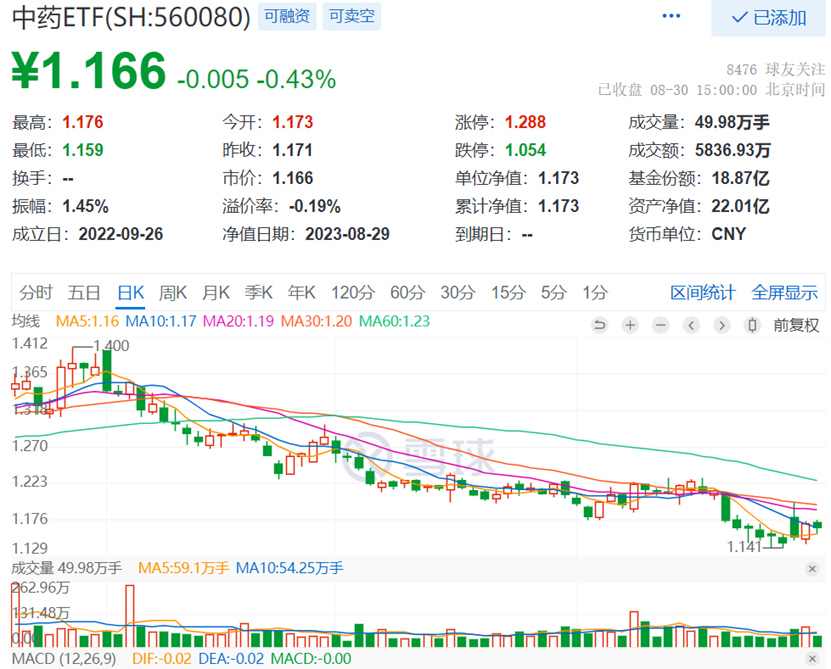Screen dimensions: 831x669
Task: Switch to the 120分 interval tab
Action: (353, 292)
